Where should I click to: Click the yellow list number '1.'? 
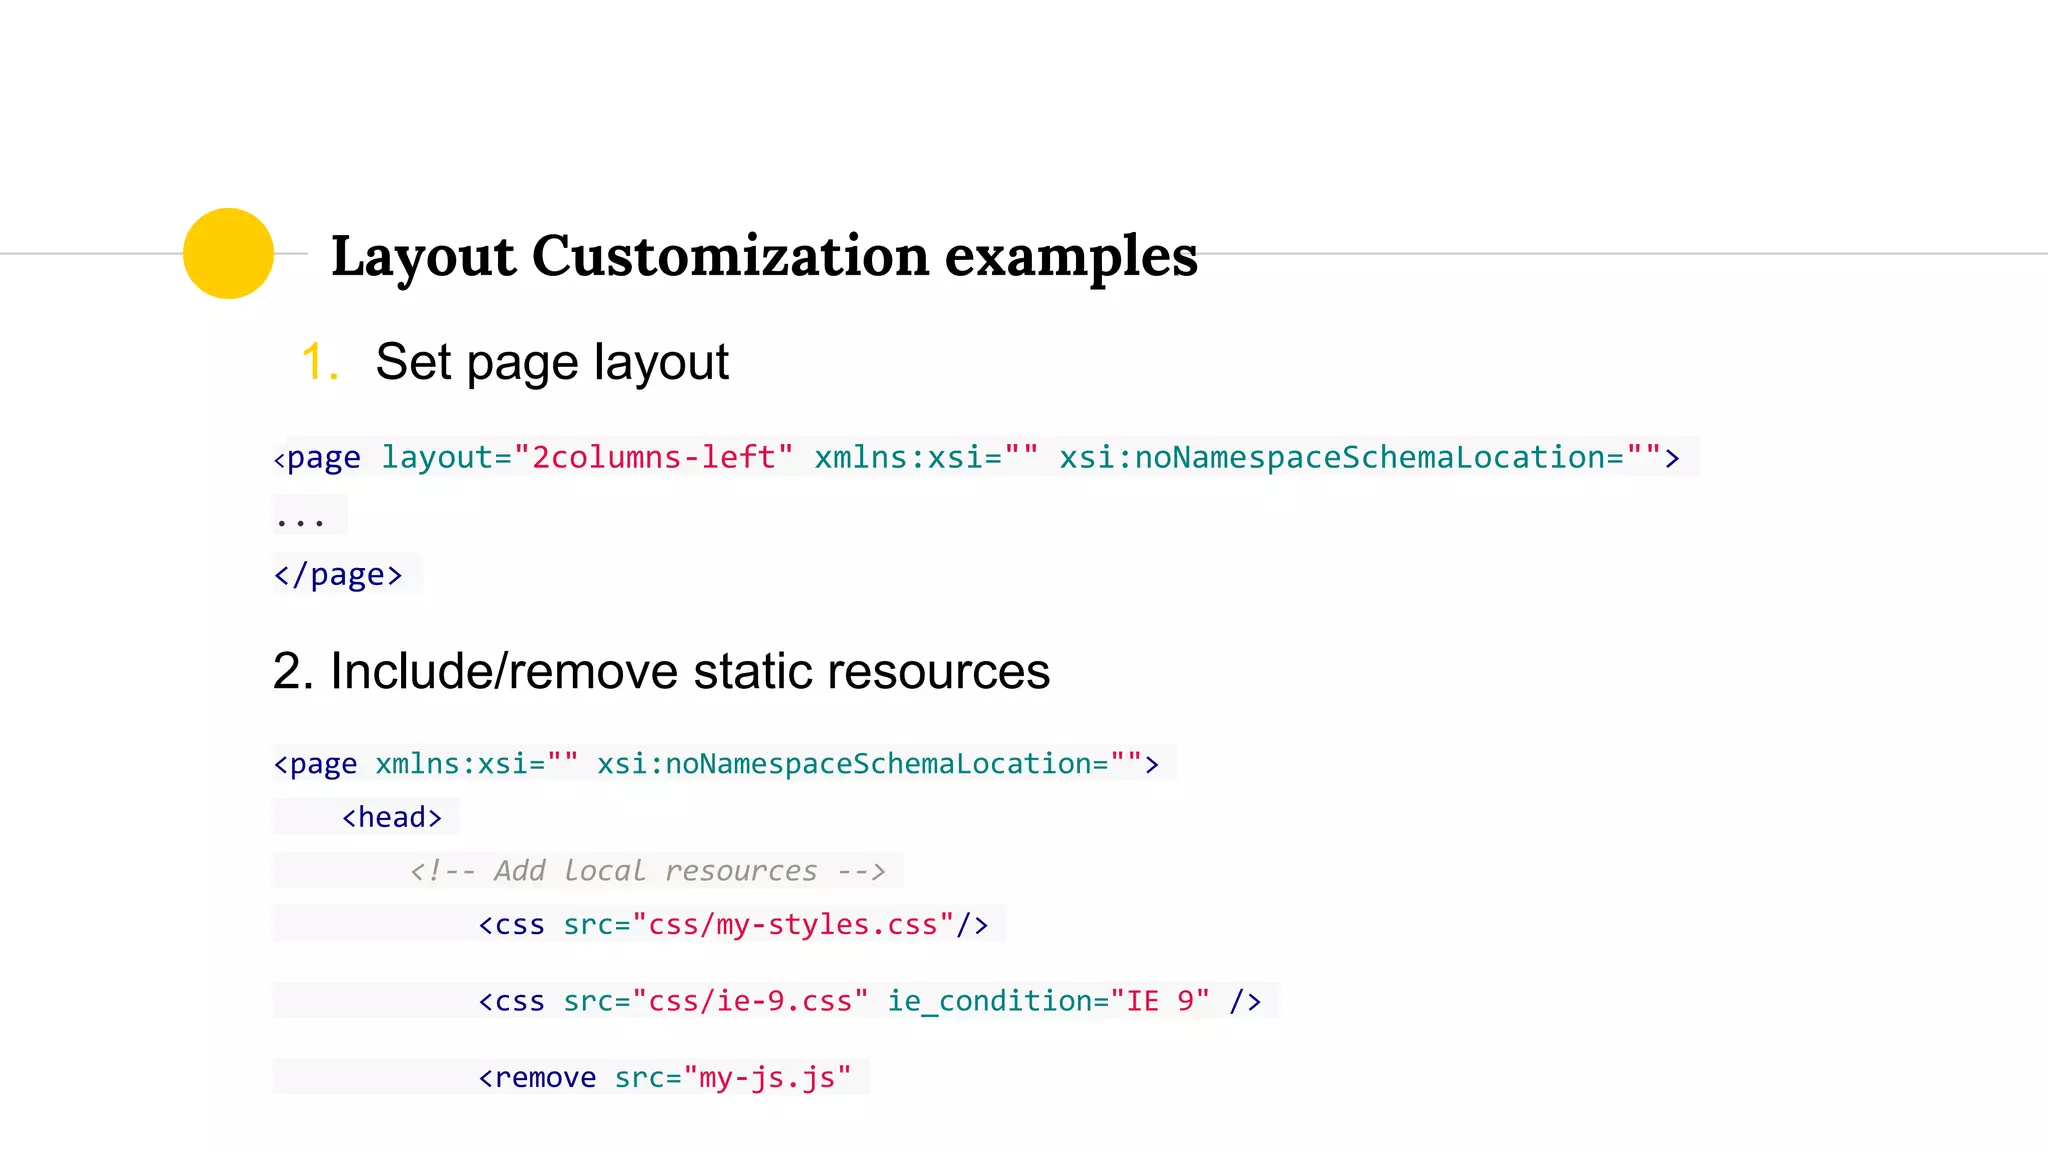tap(320, 362)
